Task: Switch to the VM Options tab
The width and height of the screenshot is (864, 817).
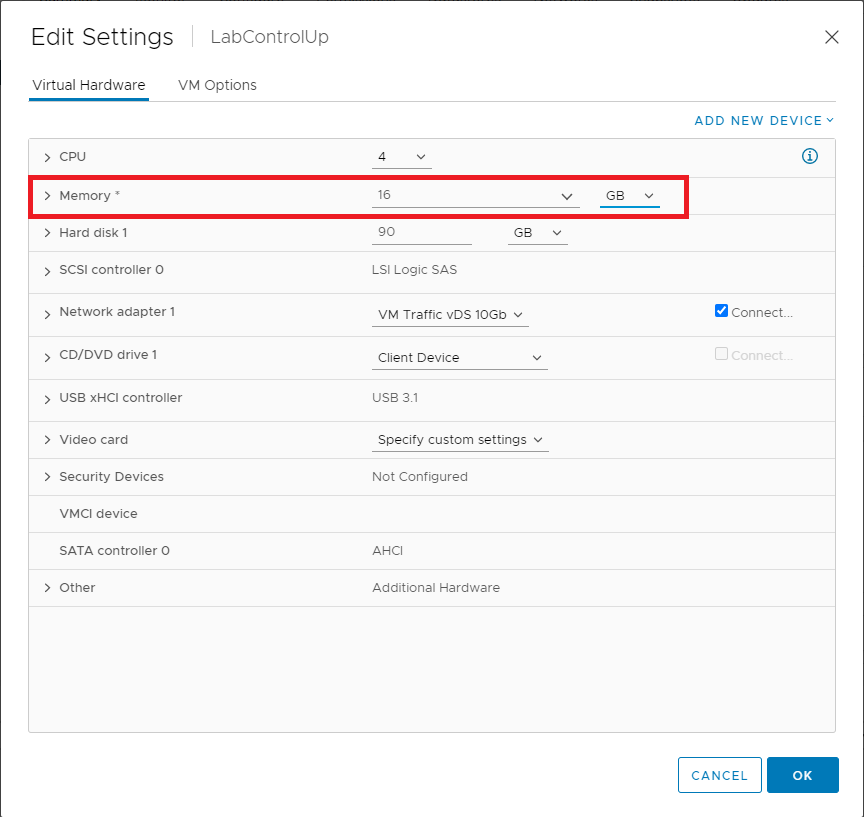Action: pyautogui.click(x=217, y=85)
